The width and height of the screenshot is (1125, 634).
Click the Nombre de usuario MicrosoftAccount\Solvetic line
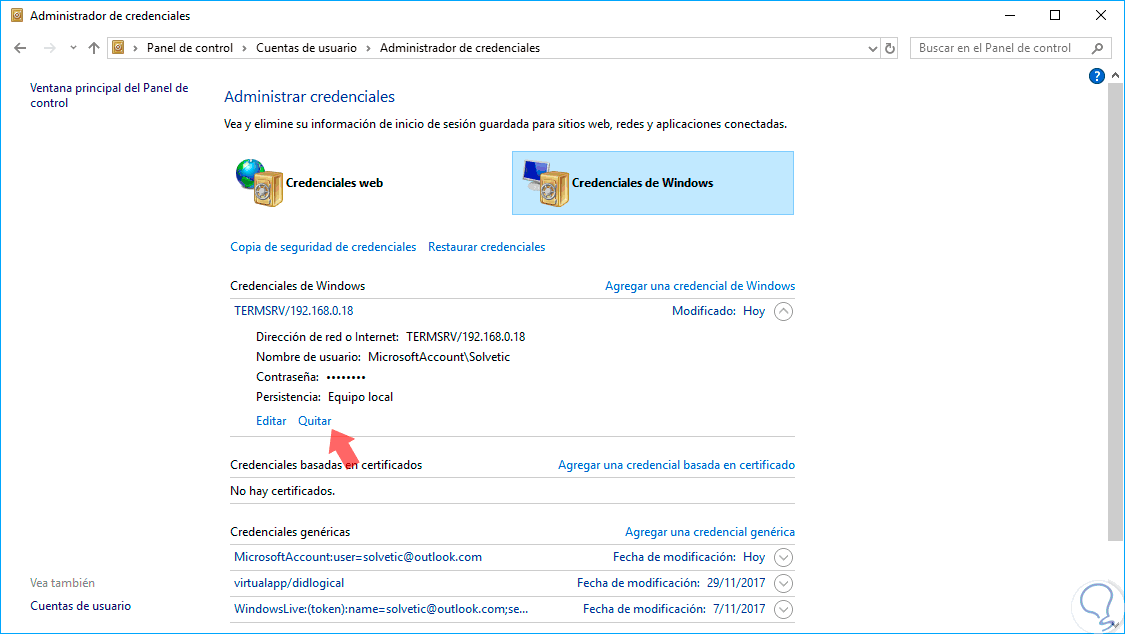(x=383, y=357)
